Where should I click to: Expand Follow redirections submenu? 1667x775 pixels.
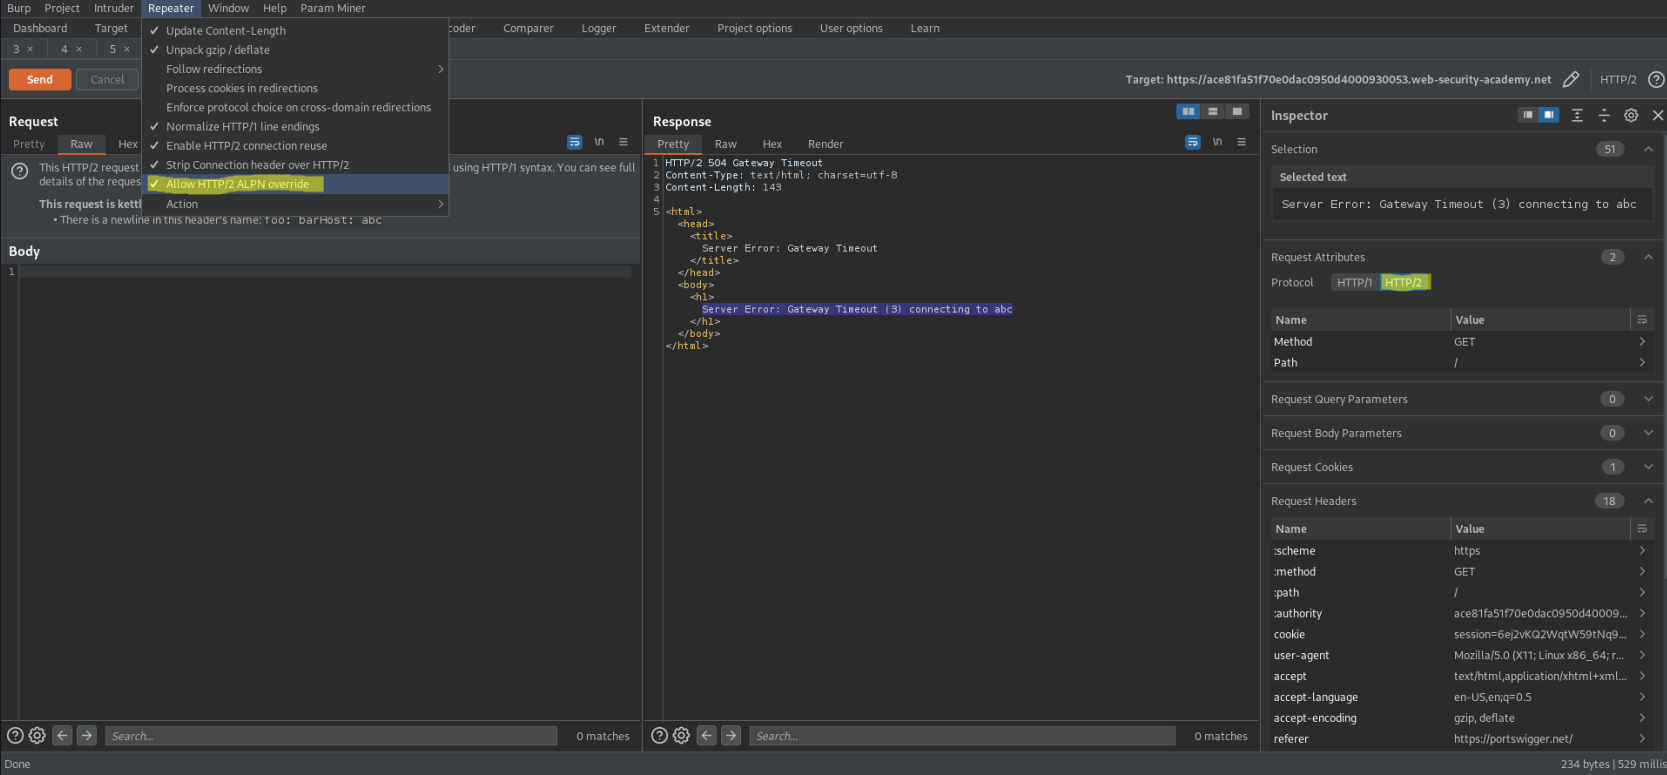pyautogui.click(x=295, y=69)
